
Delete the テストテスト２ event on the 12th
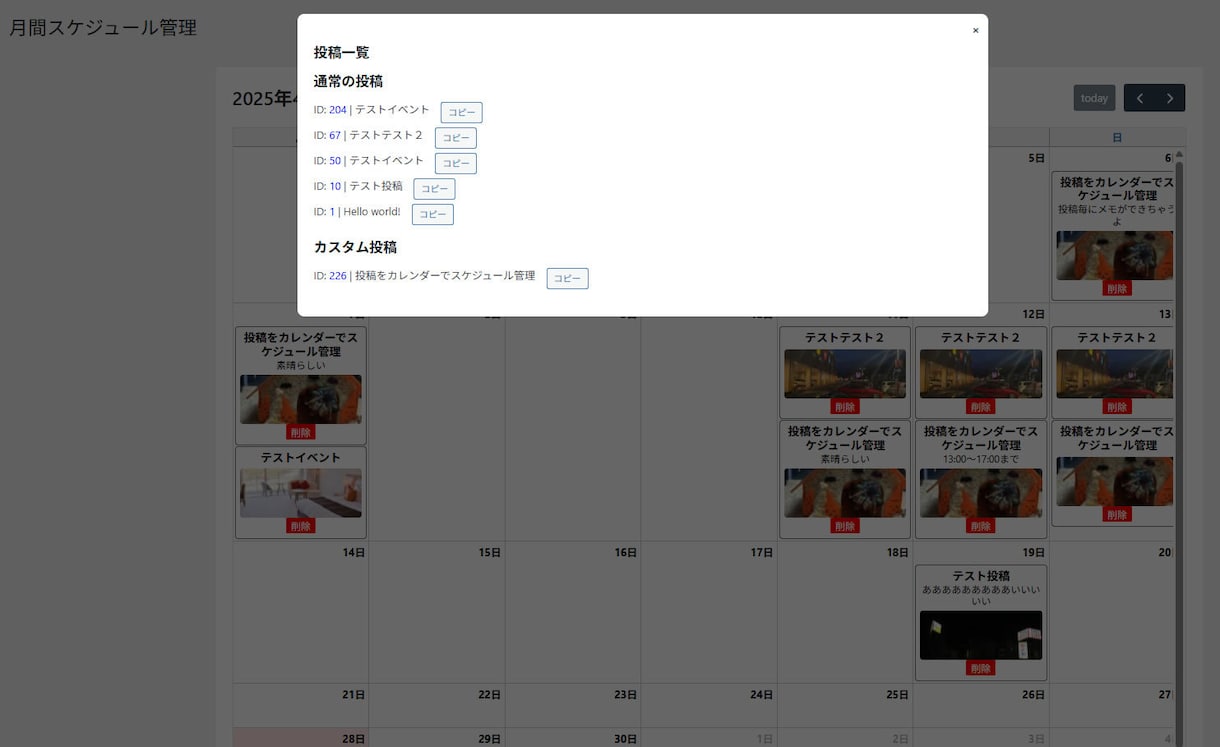pos(980,407)
